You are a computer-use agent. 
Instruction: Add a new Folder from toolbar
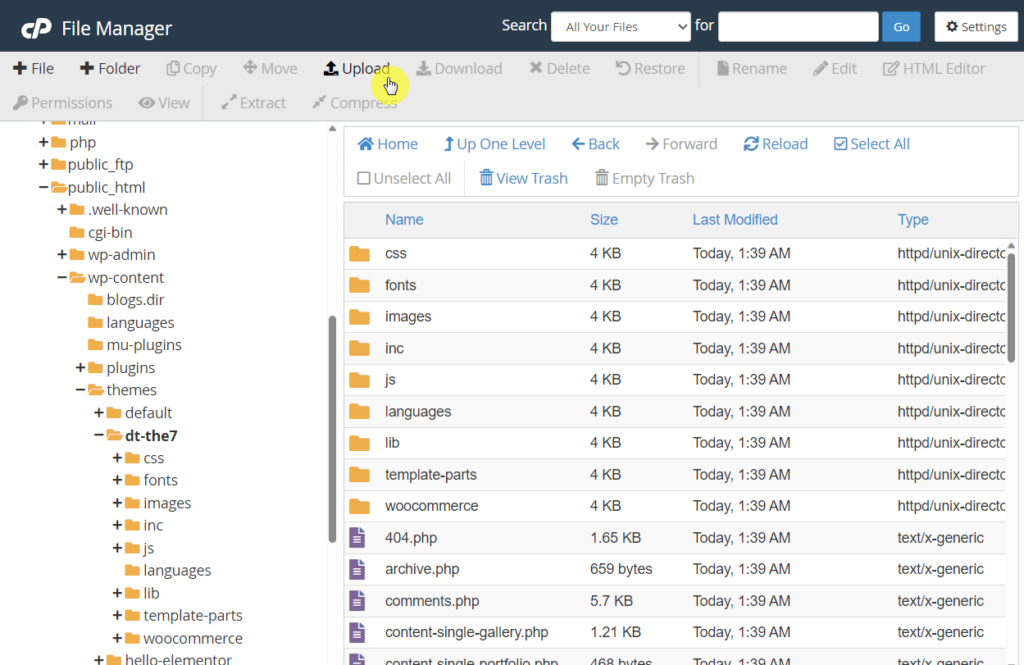110,68
